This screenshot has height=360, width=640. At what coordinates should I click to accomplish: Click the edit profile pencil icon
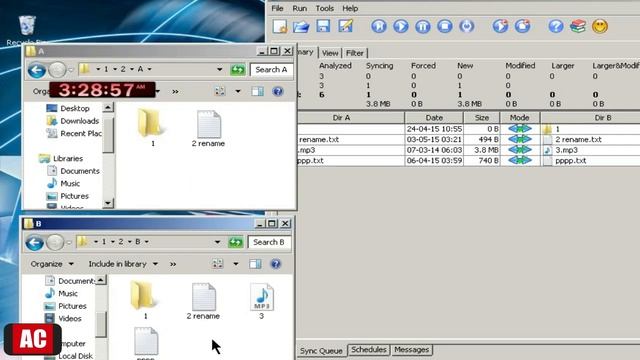345,26
